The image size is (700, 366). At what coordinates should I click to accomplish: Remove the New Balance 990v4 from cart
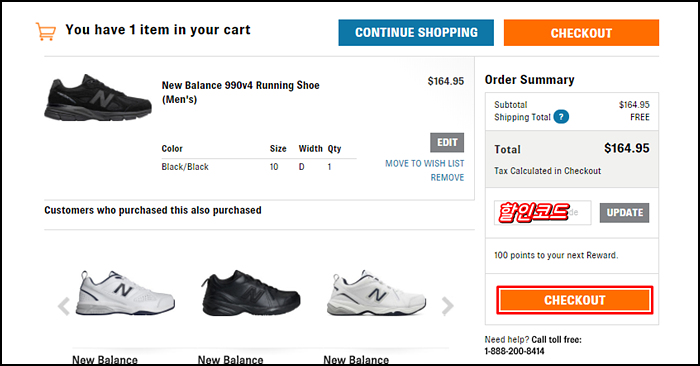[x=447, y=178]
